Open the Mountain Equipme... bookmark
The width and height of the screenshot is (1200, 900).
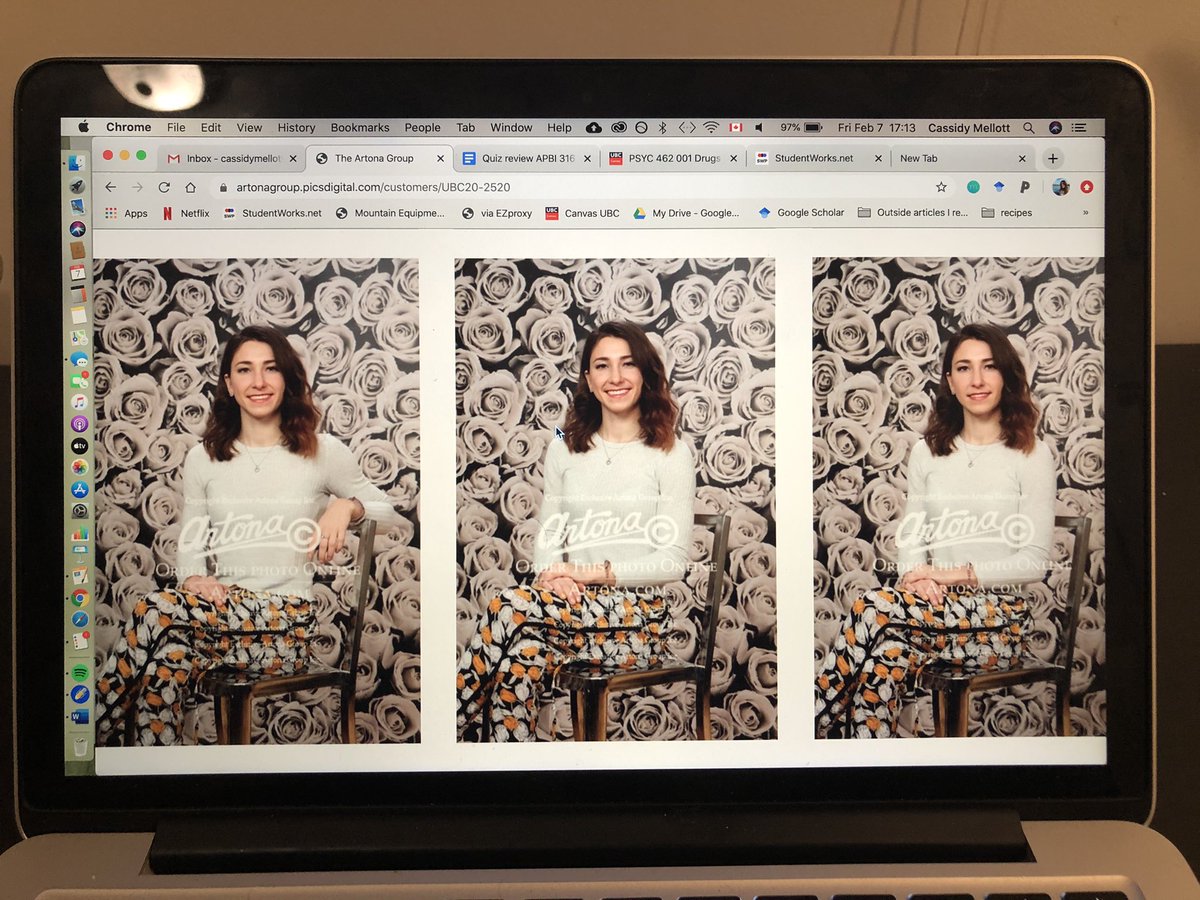coord(391,213)
